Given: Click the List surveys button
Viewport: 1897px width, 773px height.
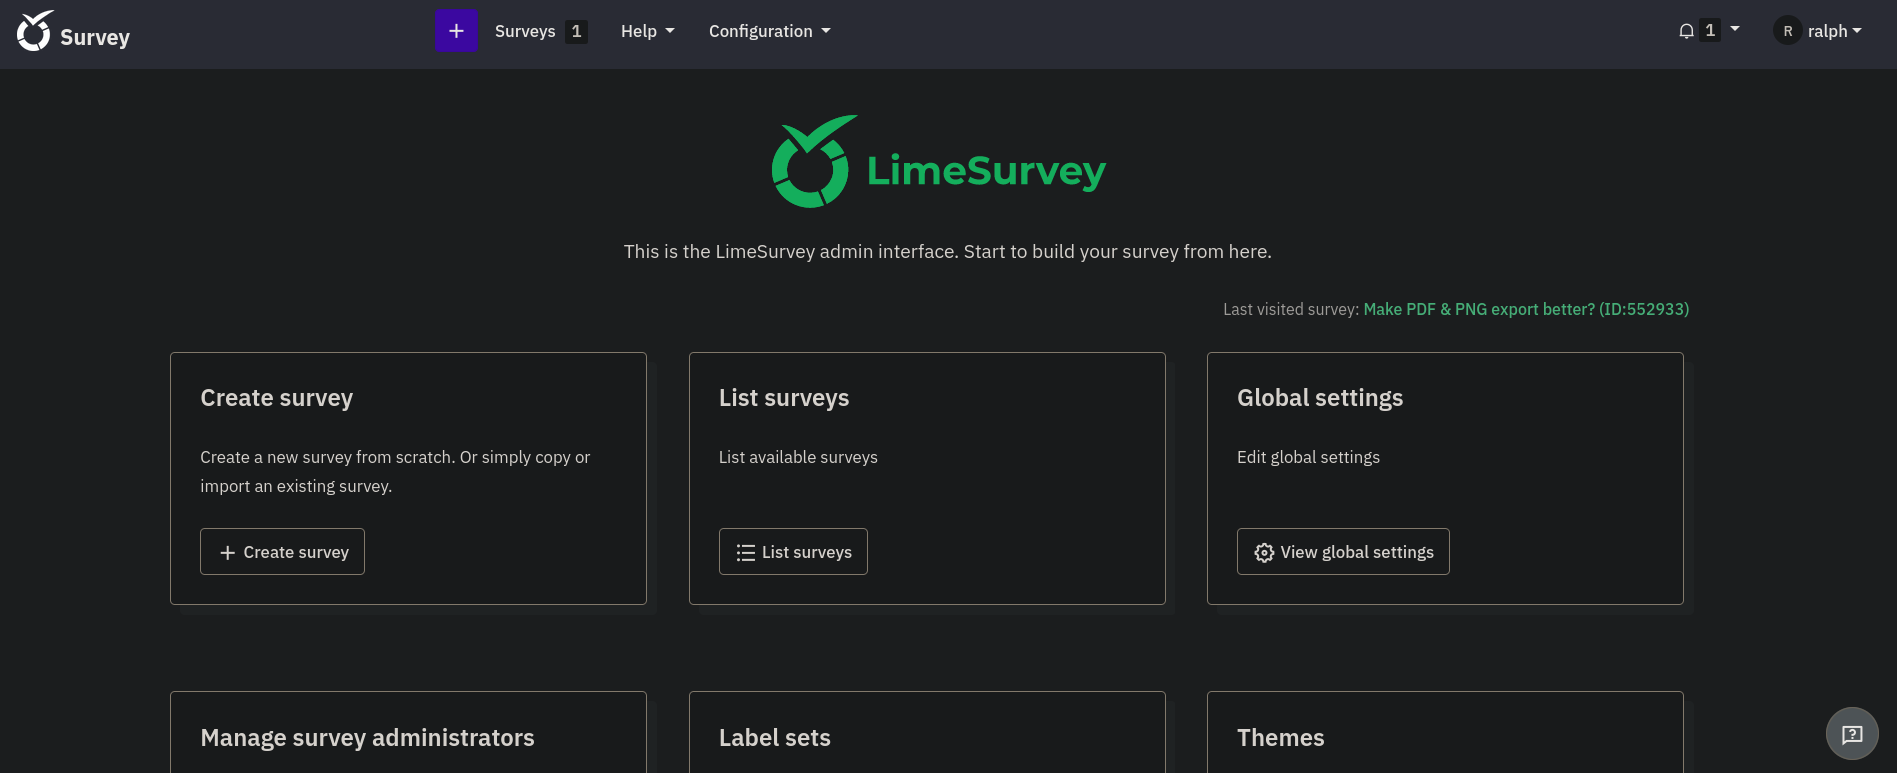Looking at the screenshot, I should [x=793, y=552].
